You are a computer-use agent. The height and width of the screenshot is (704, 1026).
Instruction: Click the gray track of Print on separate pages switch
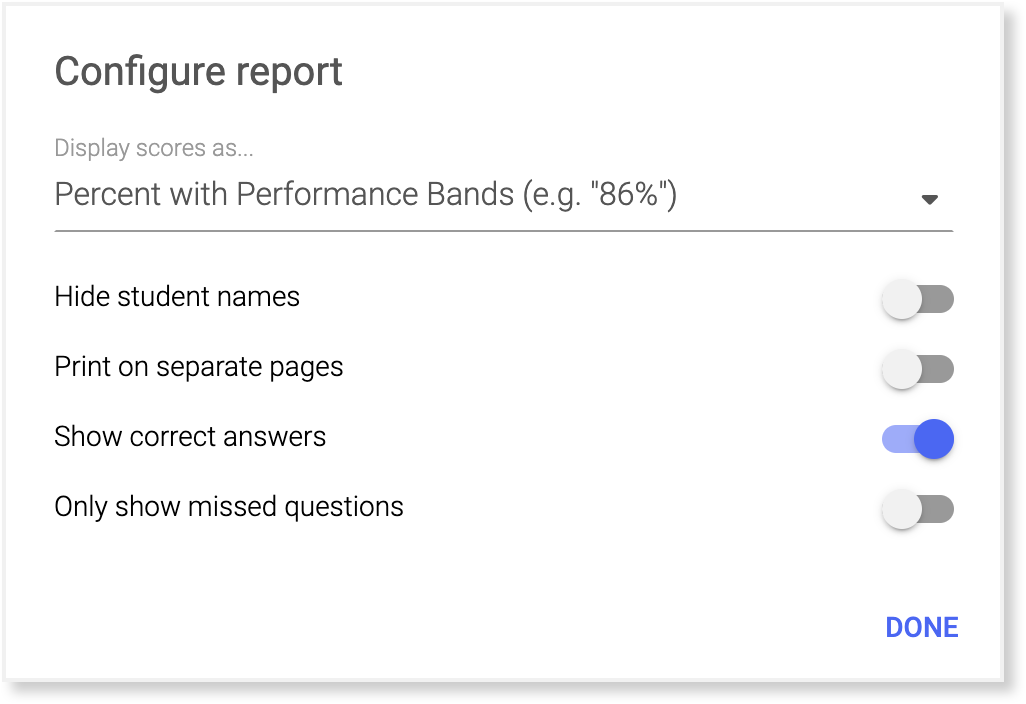click(941, 369)
